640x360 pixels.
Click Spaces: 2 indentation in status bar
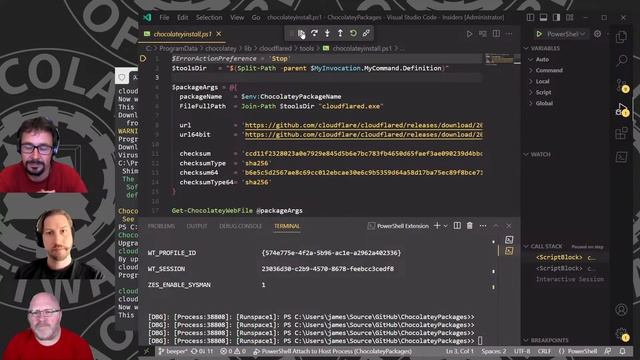(494, 351)
